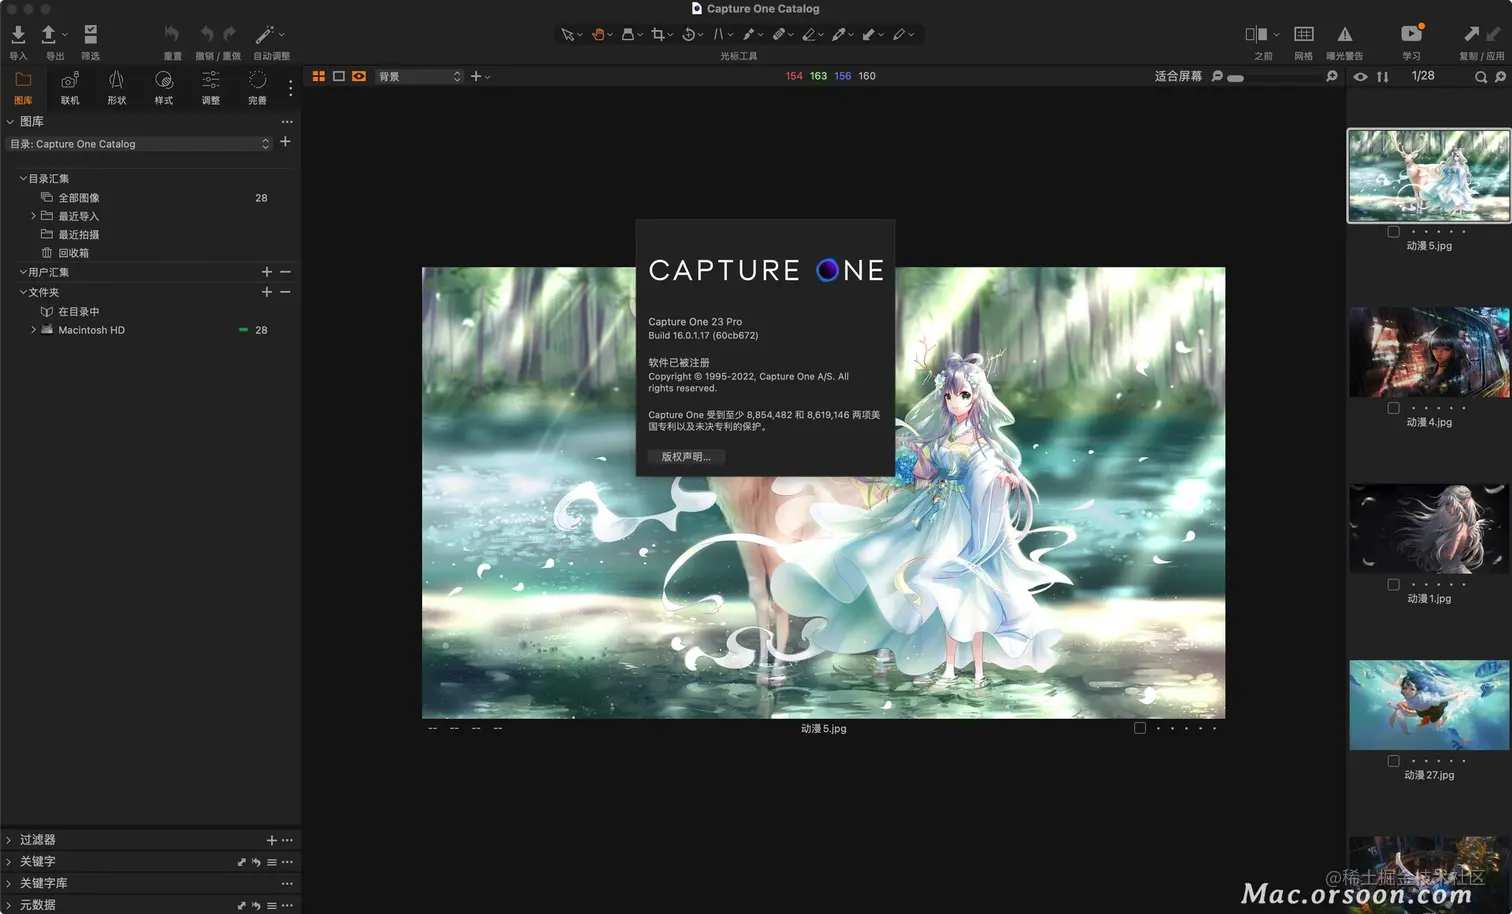Switch to the 调整 adjust tab
Viewport: 1512px width, 914px height.
(x=211, y=87)
